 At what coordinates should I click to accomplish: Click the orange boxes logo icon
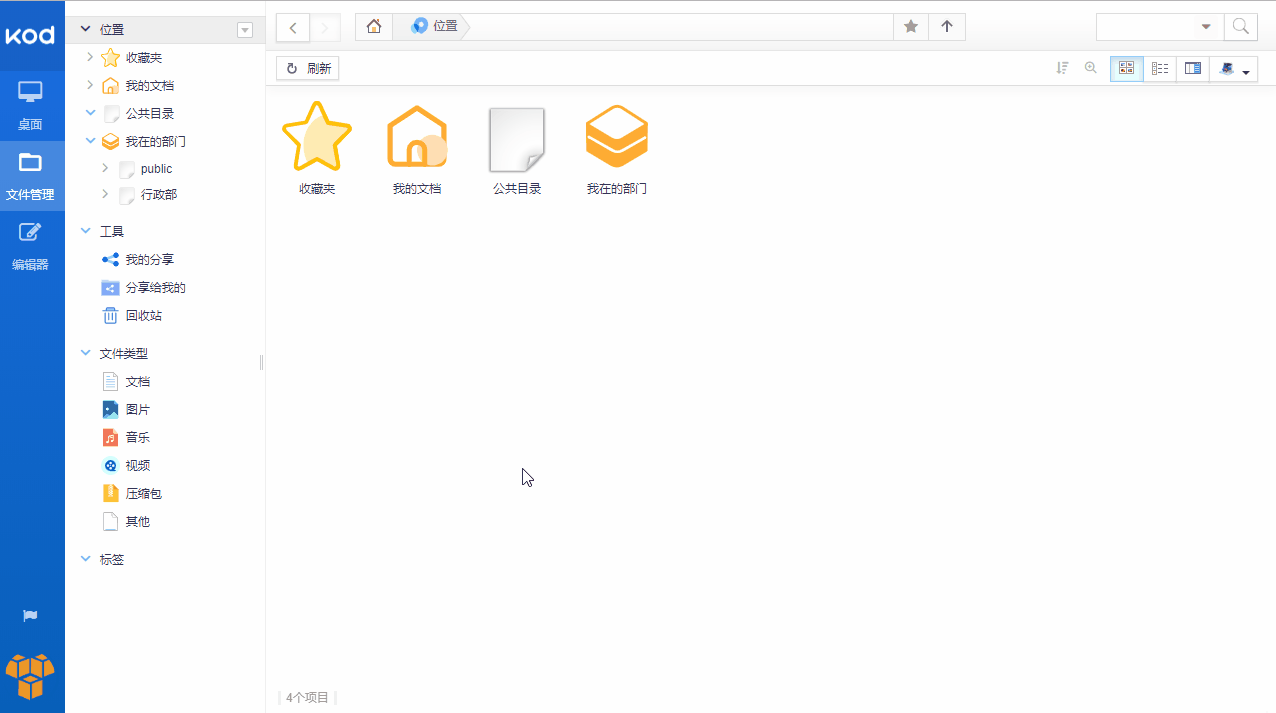pyautogui.click(x=30, y=676)
